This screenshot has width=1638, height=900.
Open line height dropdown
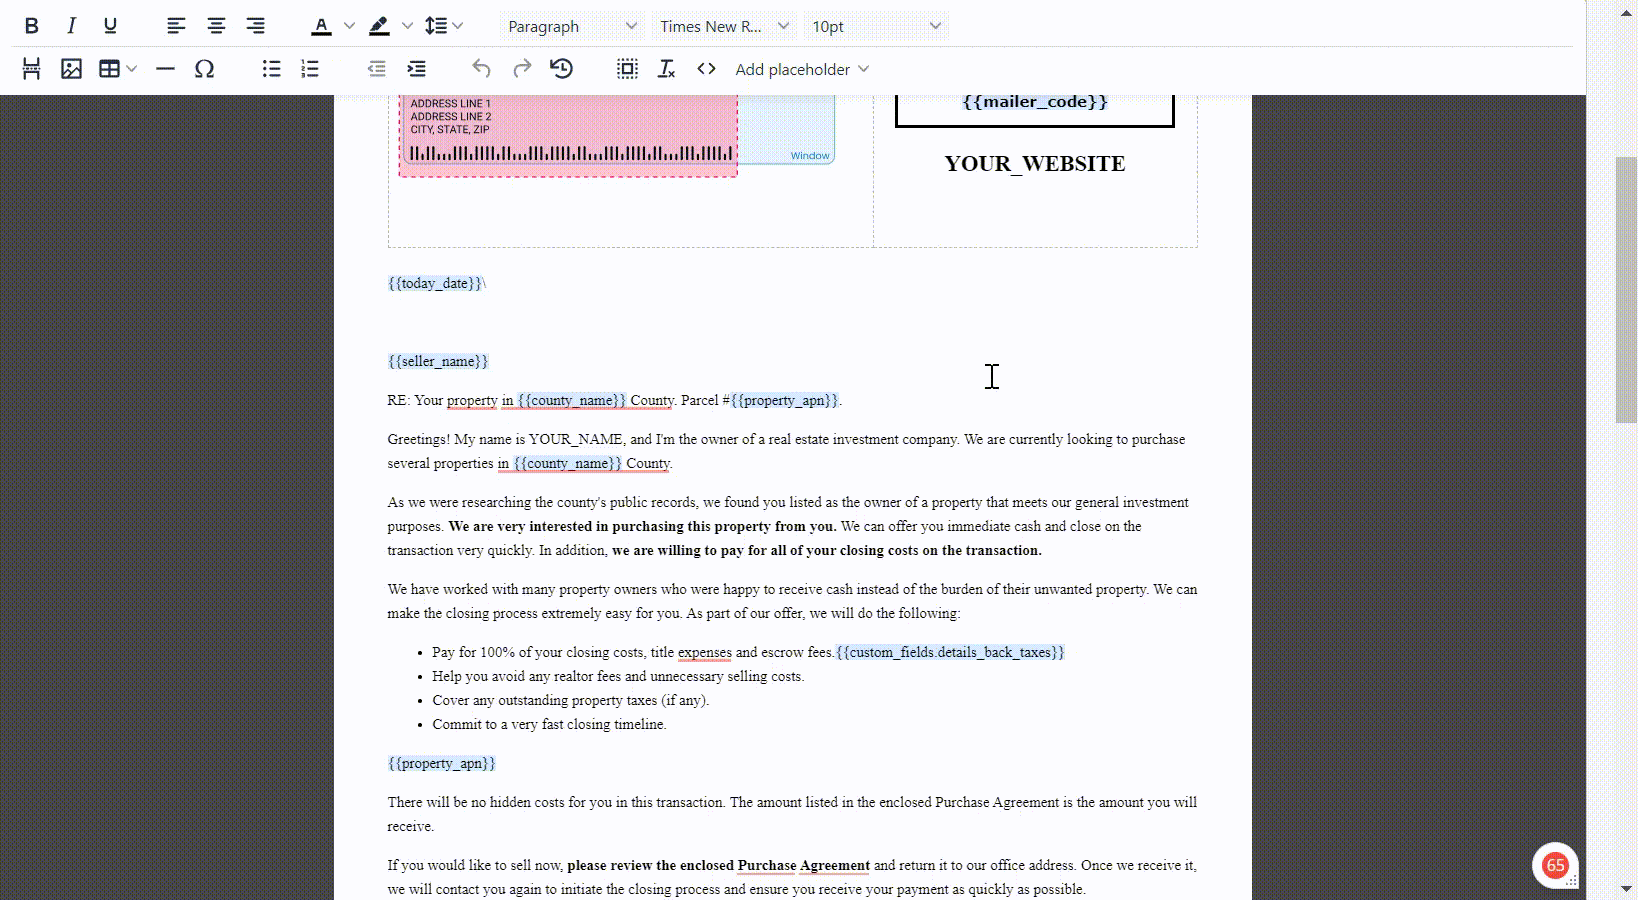pyautogui.click(x=444, y=26)
